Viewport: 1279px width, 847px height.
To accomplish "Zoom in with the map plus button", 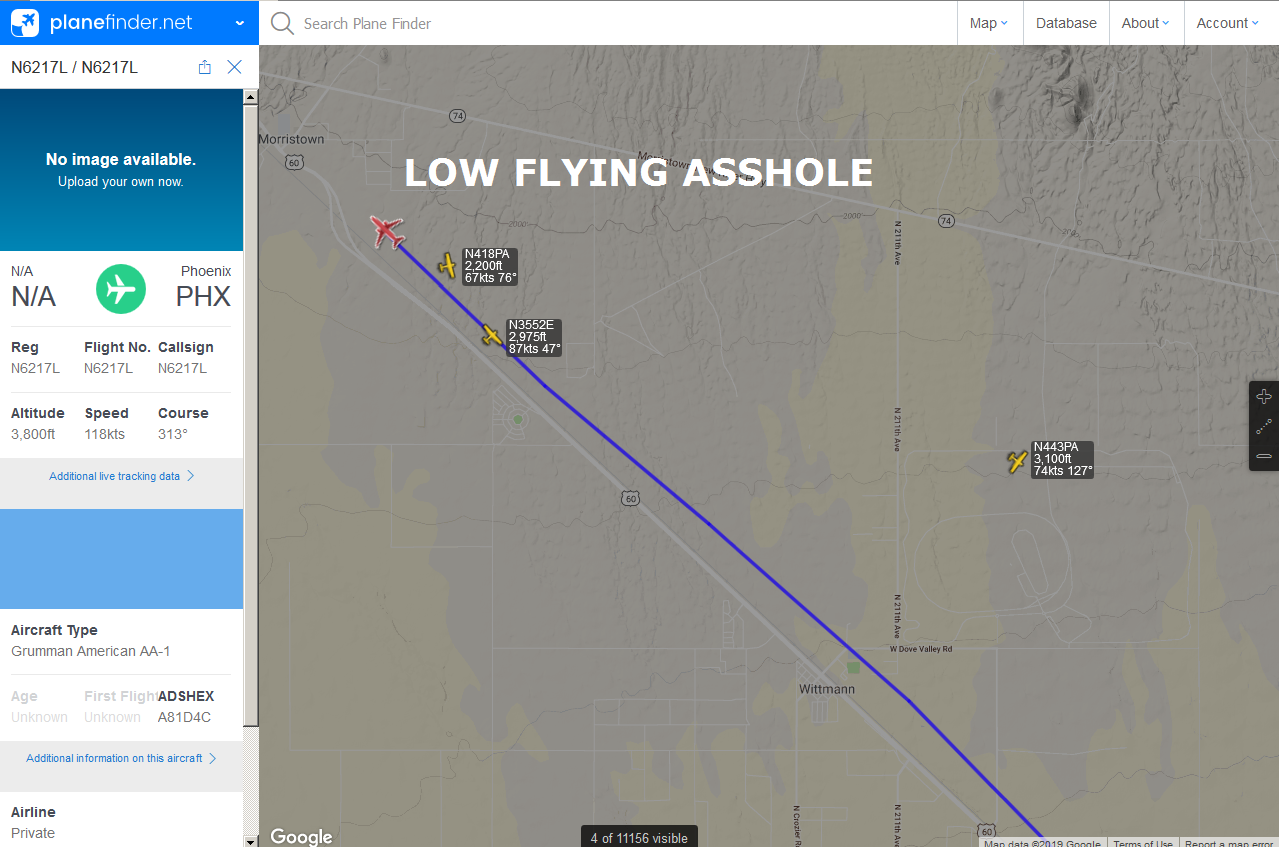I will pos(1264,396).
